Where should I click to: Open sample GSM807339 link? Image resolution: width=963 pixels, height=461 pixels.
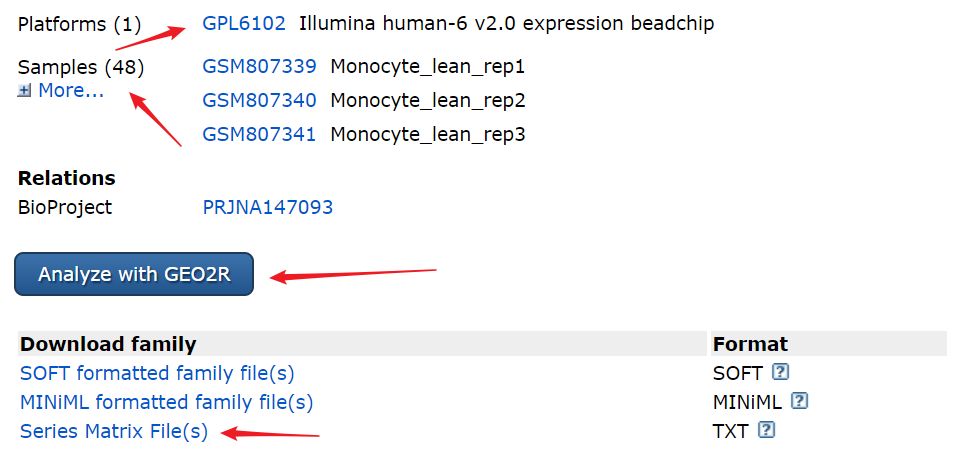(x=259, y=66)
